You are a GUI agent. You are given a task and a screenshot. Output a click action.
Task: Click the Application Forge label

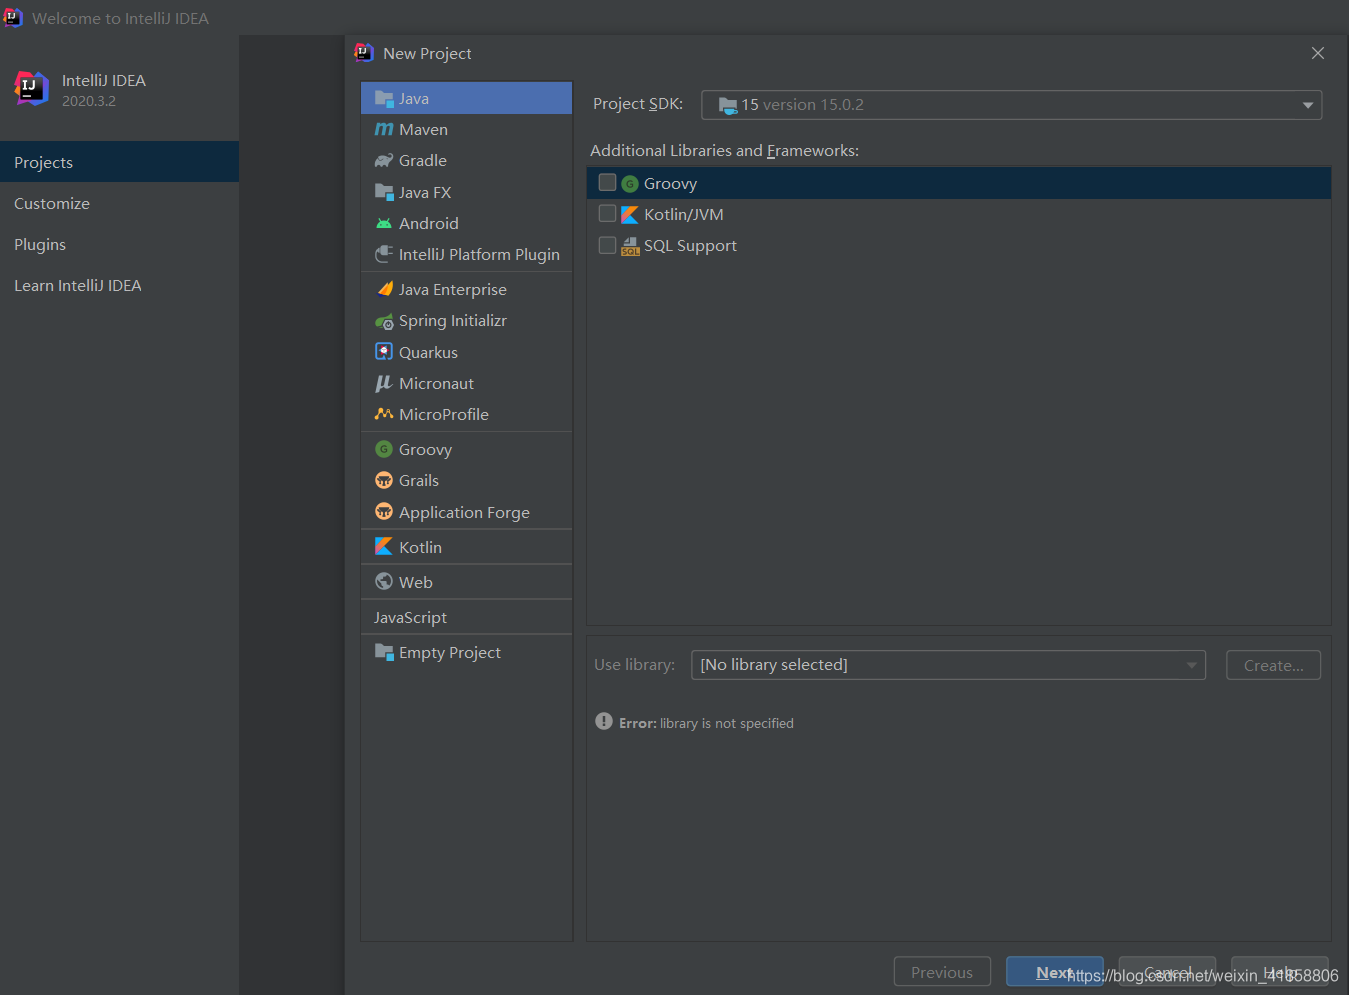click(464, 512)
